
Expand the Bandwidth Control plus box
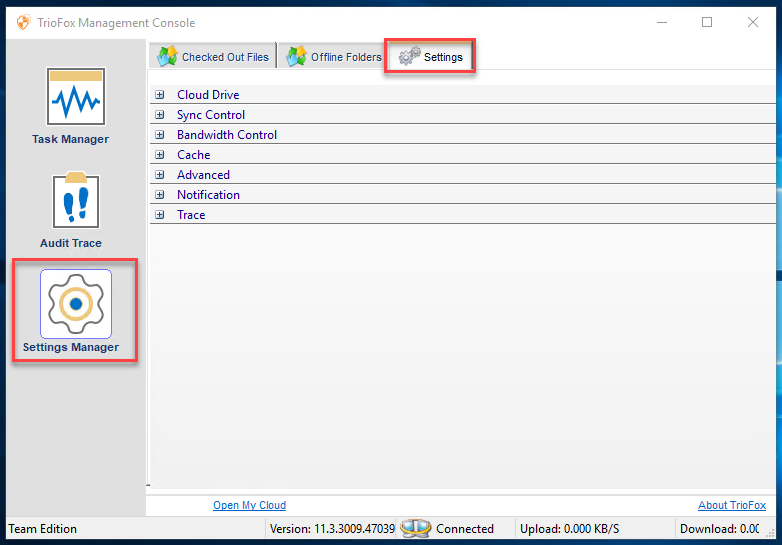pos(160,135)
